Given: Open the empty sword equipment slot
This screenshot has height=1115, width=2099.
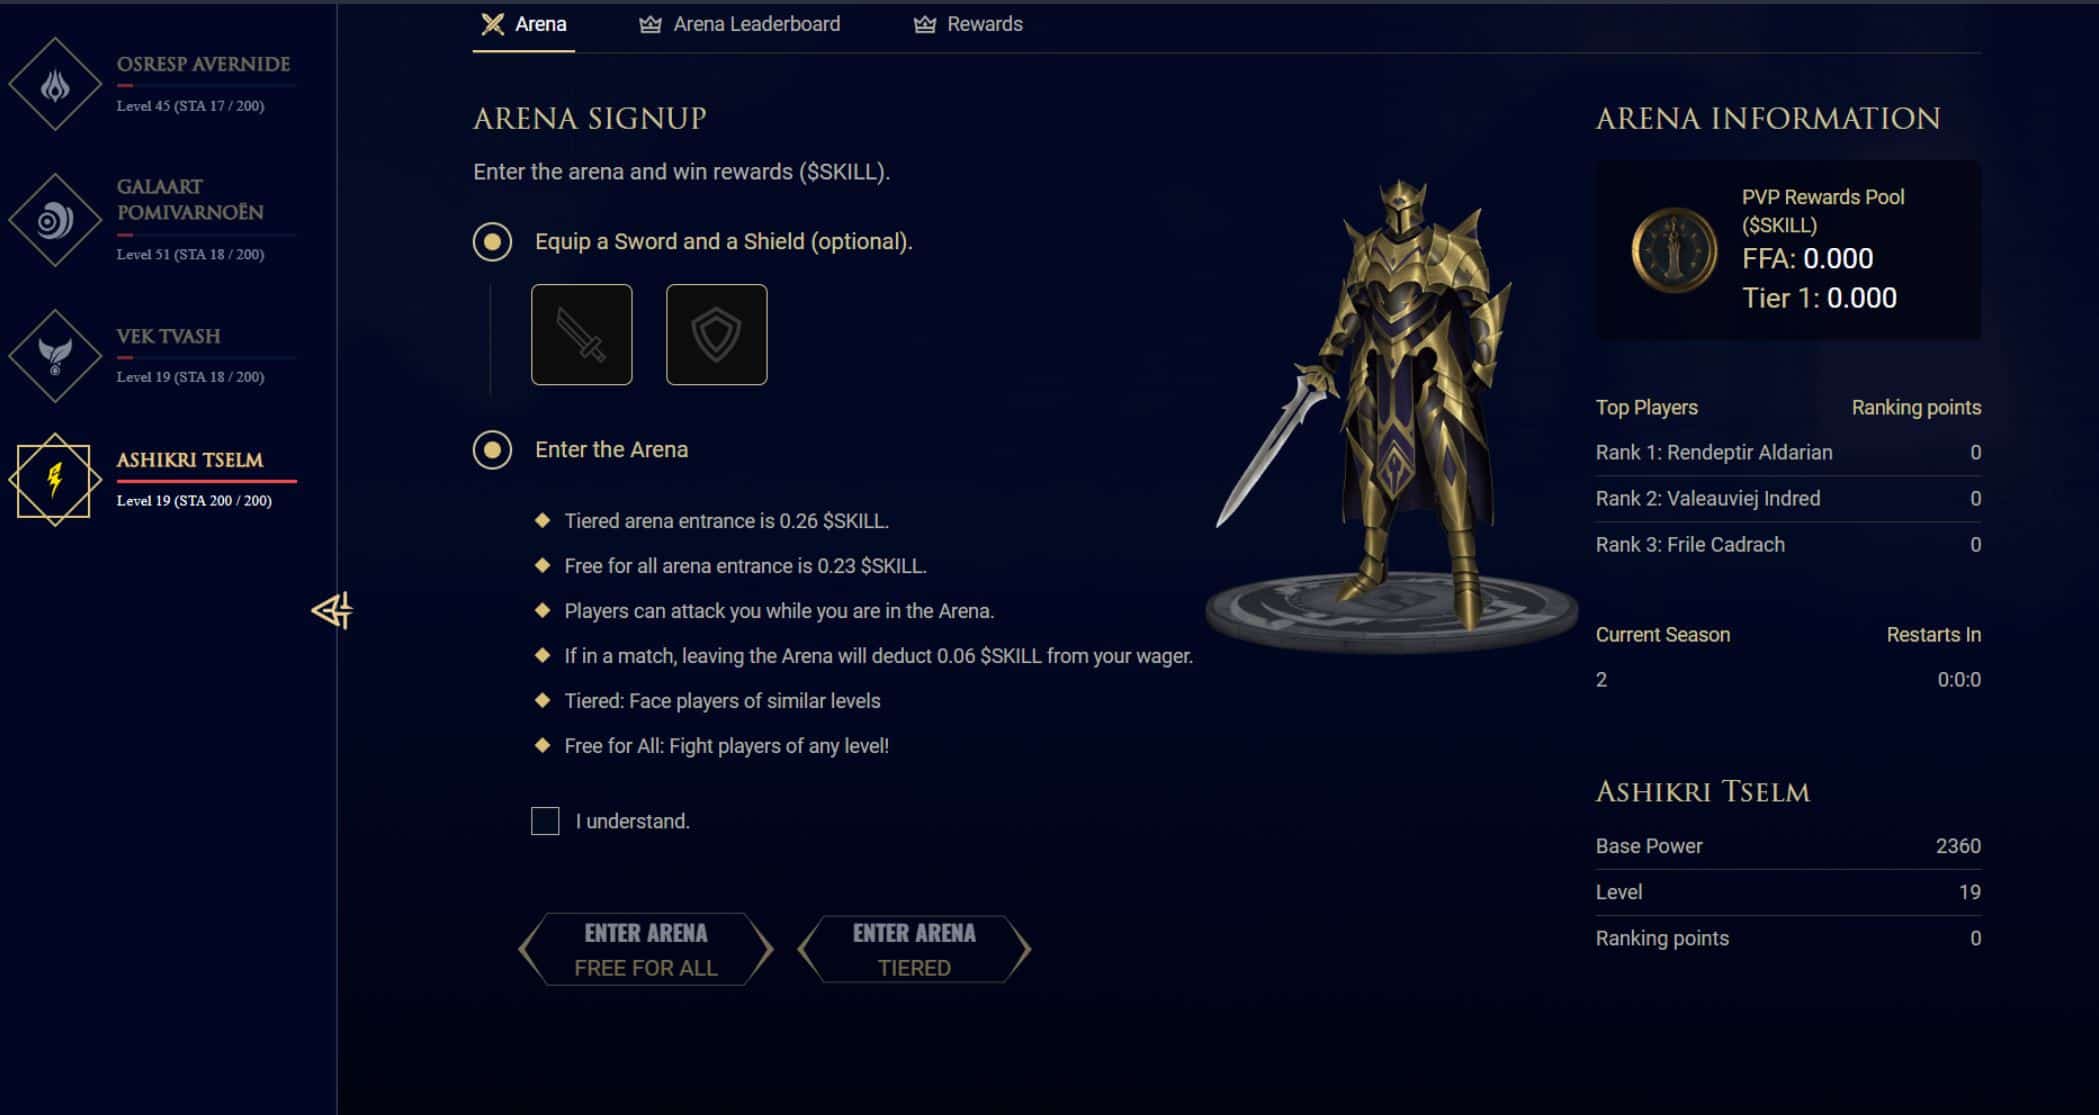Looking at the screenshot, I should point(582,334).
